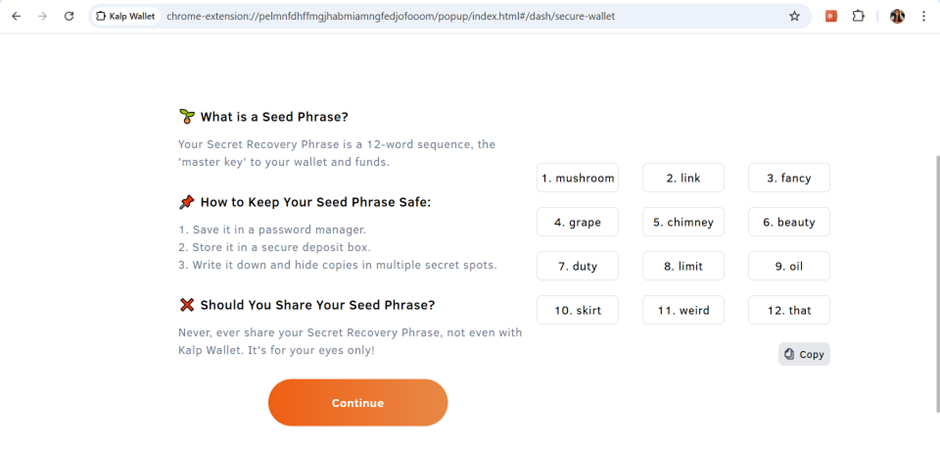940x465 pixels.
Task: Bookmark this page with the star icon
Action: [795, 16]
